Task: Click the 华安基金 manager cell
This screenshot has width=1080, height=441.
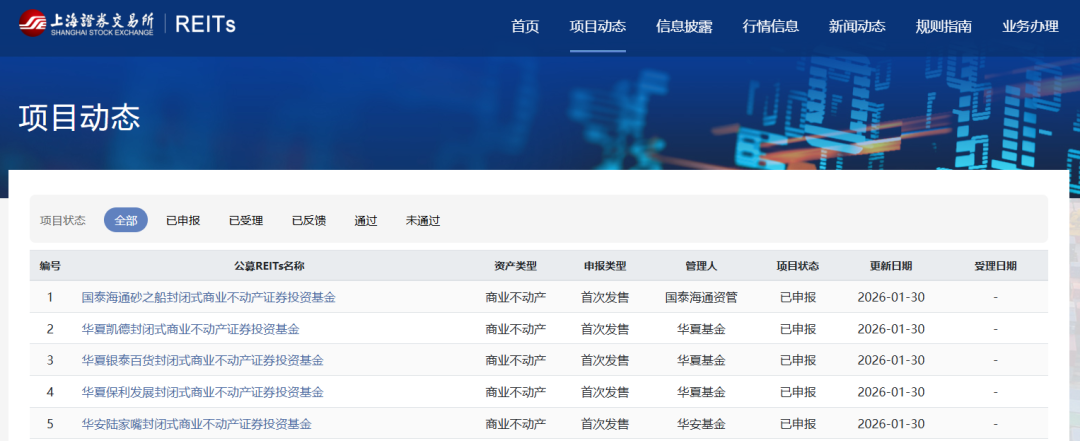Action: (x=701, y=424)
